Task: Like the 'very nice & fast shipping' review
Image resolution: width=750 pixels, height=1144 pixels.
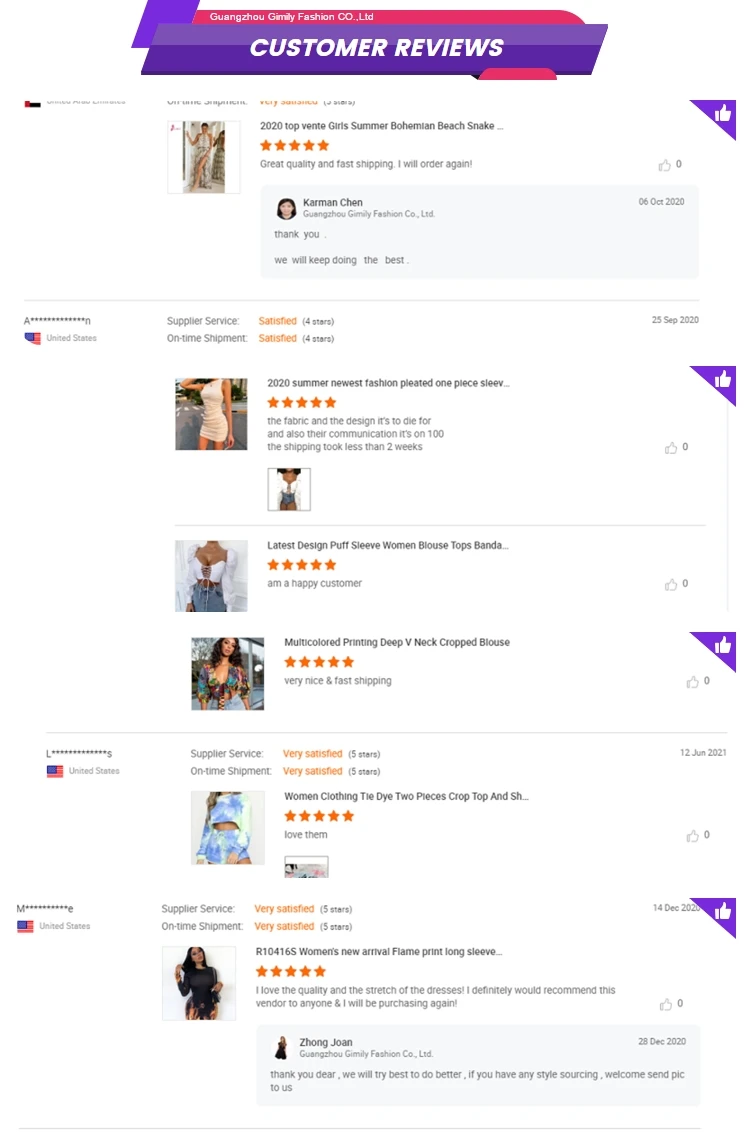Action: point(692,681)
